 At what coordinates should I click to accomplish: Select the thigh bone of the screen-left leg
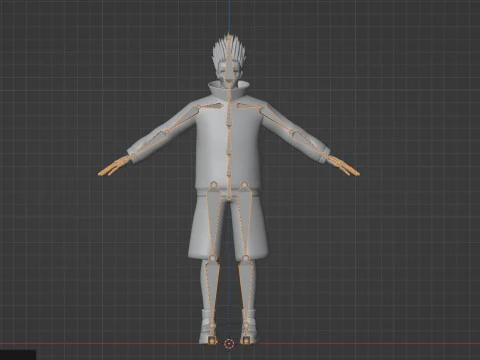(x=214, y=222)
